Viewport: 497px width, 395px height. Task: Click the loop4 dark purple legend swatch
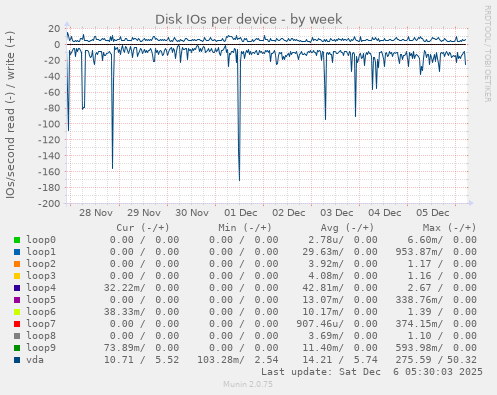(17, 288)
